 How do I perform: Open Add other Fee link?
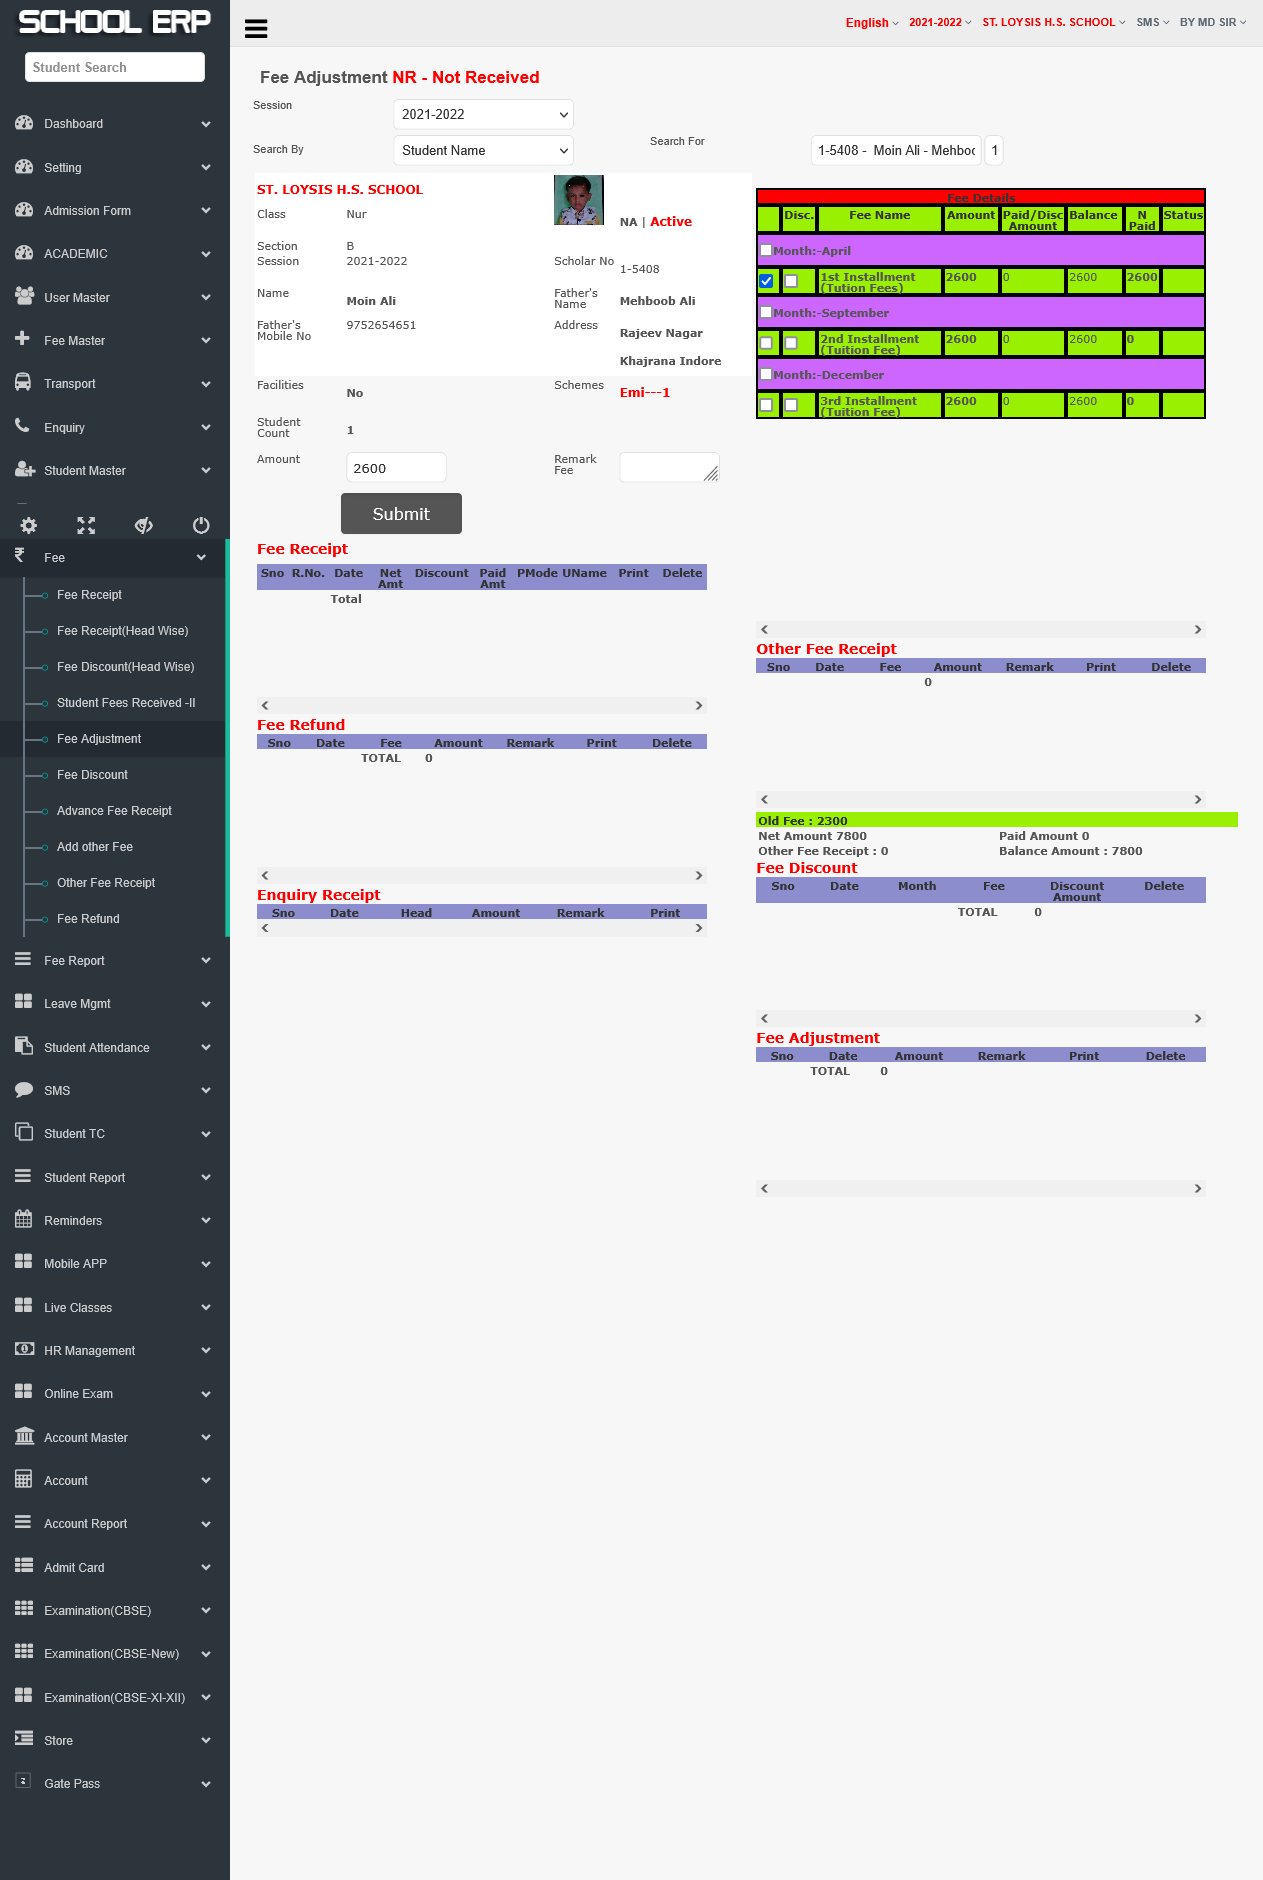pyautogui.click(x=95, y=846)
